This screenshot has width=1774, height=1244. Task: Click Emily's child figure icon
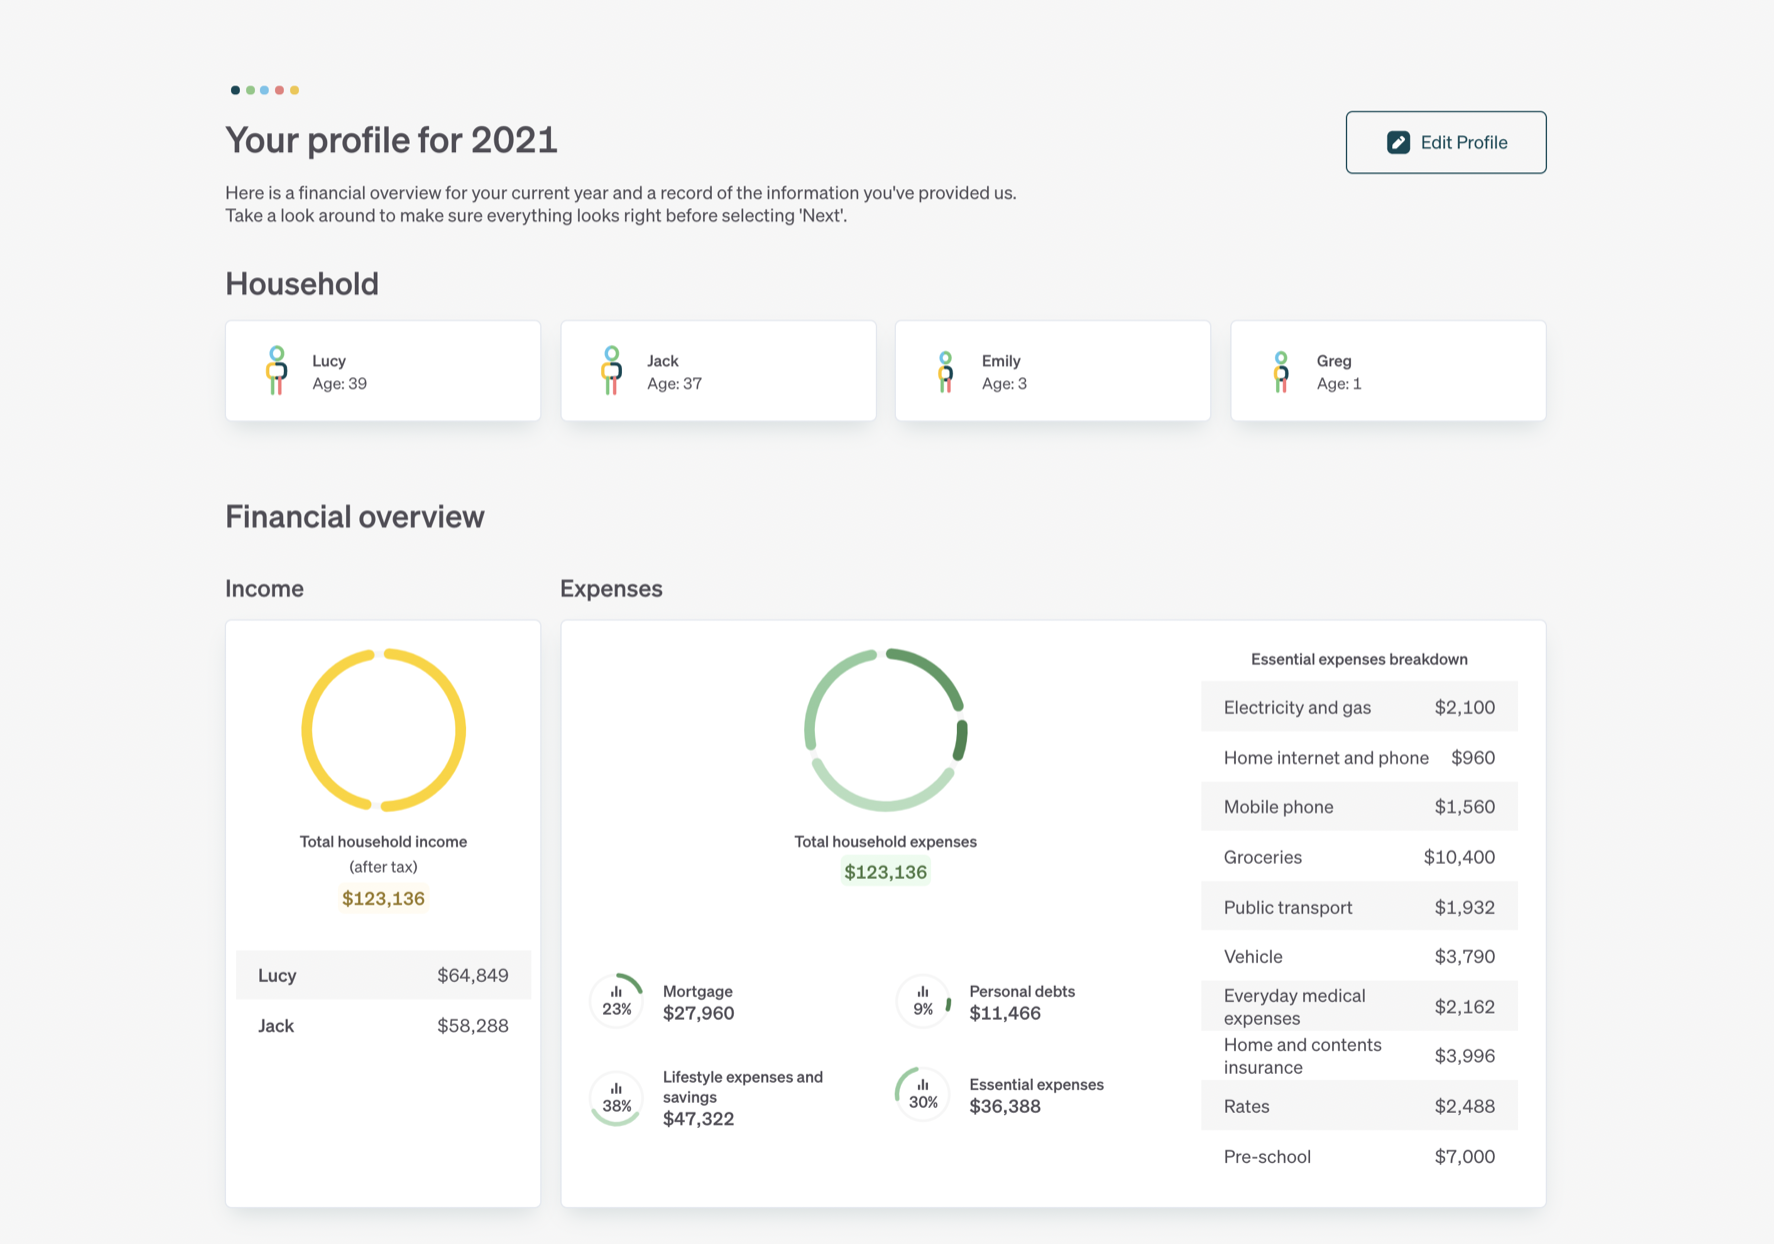click(945, 371)
